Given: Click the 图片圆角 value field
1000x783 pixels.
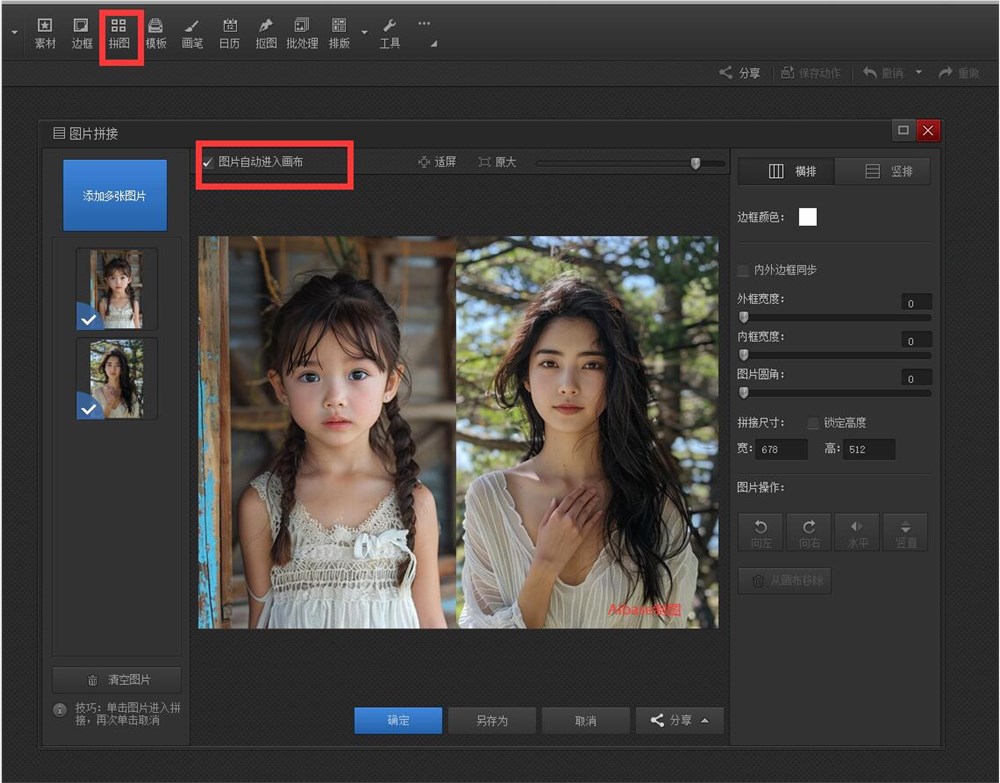Looking at the screenshot, I should (916, 378).
